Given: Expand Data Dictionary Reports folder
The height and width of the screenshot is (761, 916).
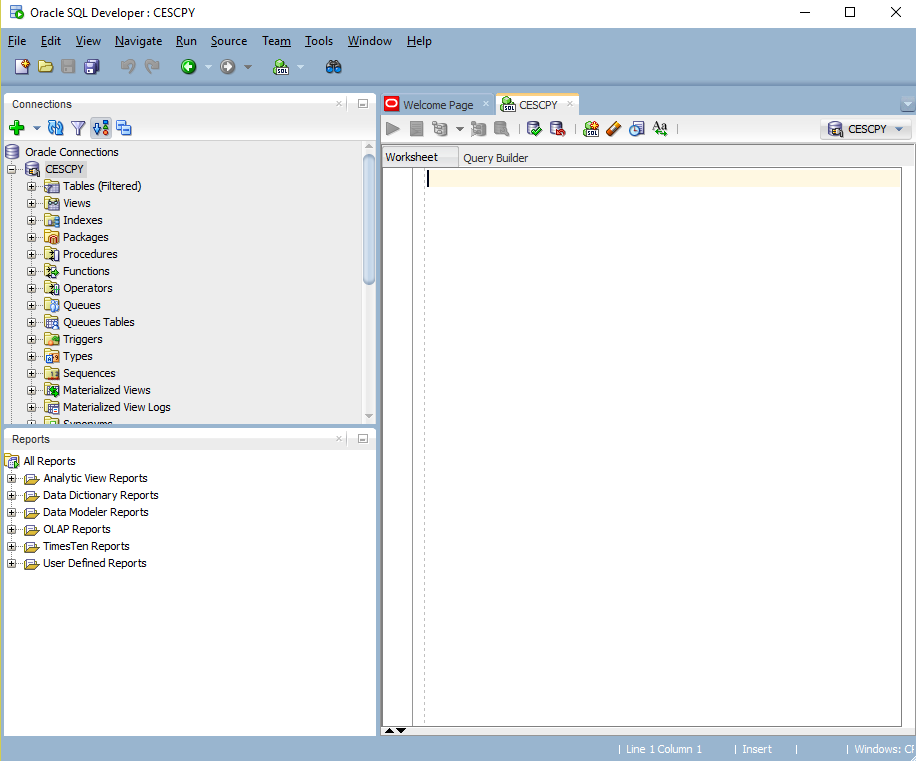Looking at the screenshot, I should (x=11, y=495).
